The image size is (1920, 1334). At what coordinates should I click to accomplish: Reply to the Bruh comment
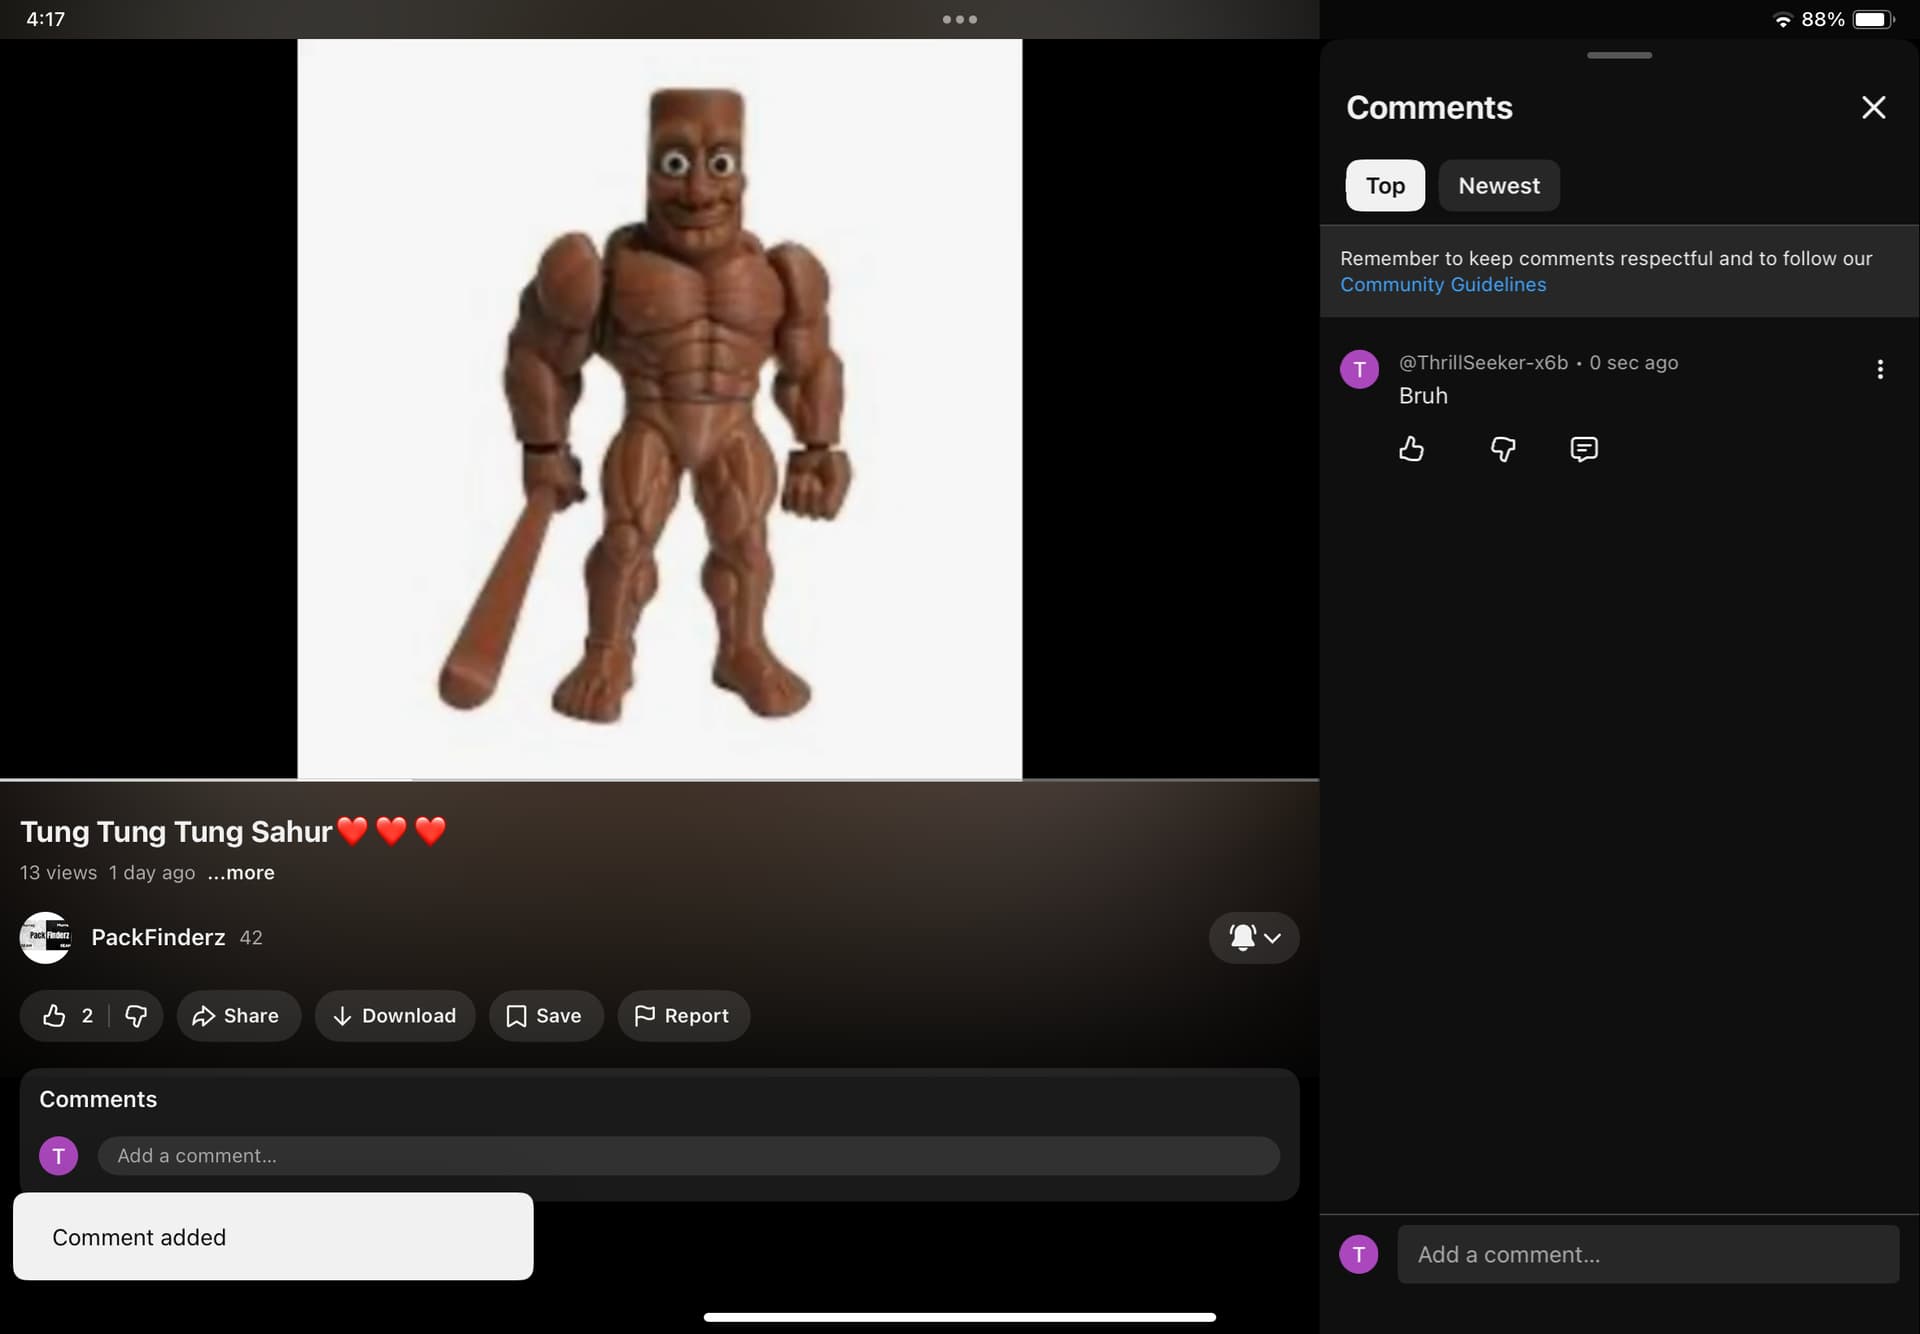pos(1584,449)
